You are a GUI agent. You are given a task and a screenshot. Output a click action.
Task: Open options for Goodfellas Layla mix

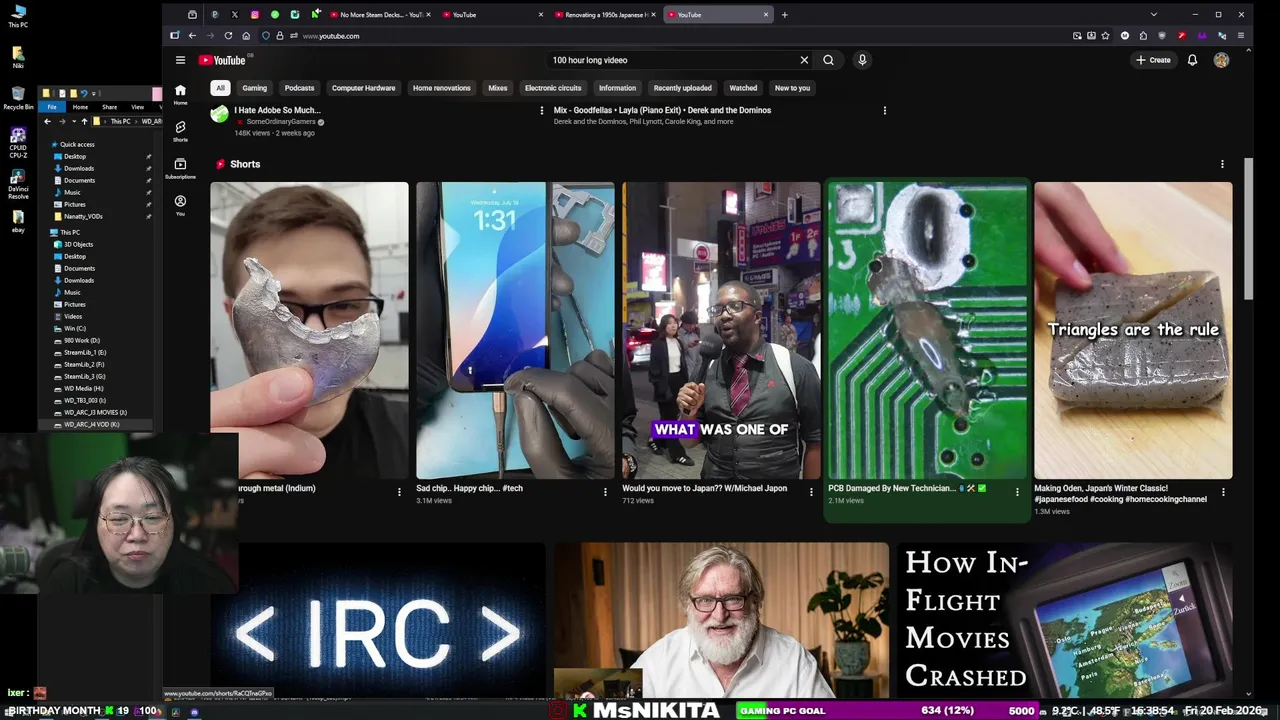(x=884, y=111)
